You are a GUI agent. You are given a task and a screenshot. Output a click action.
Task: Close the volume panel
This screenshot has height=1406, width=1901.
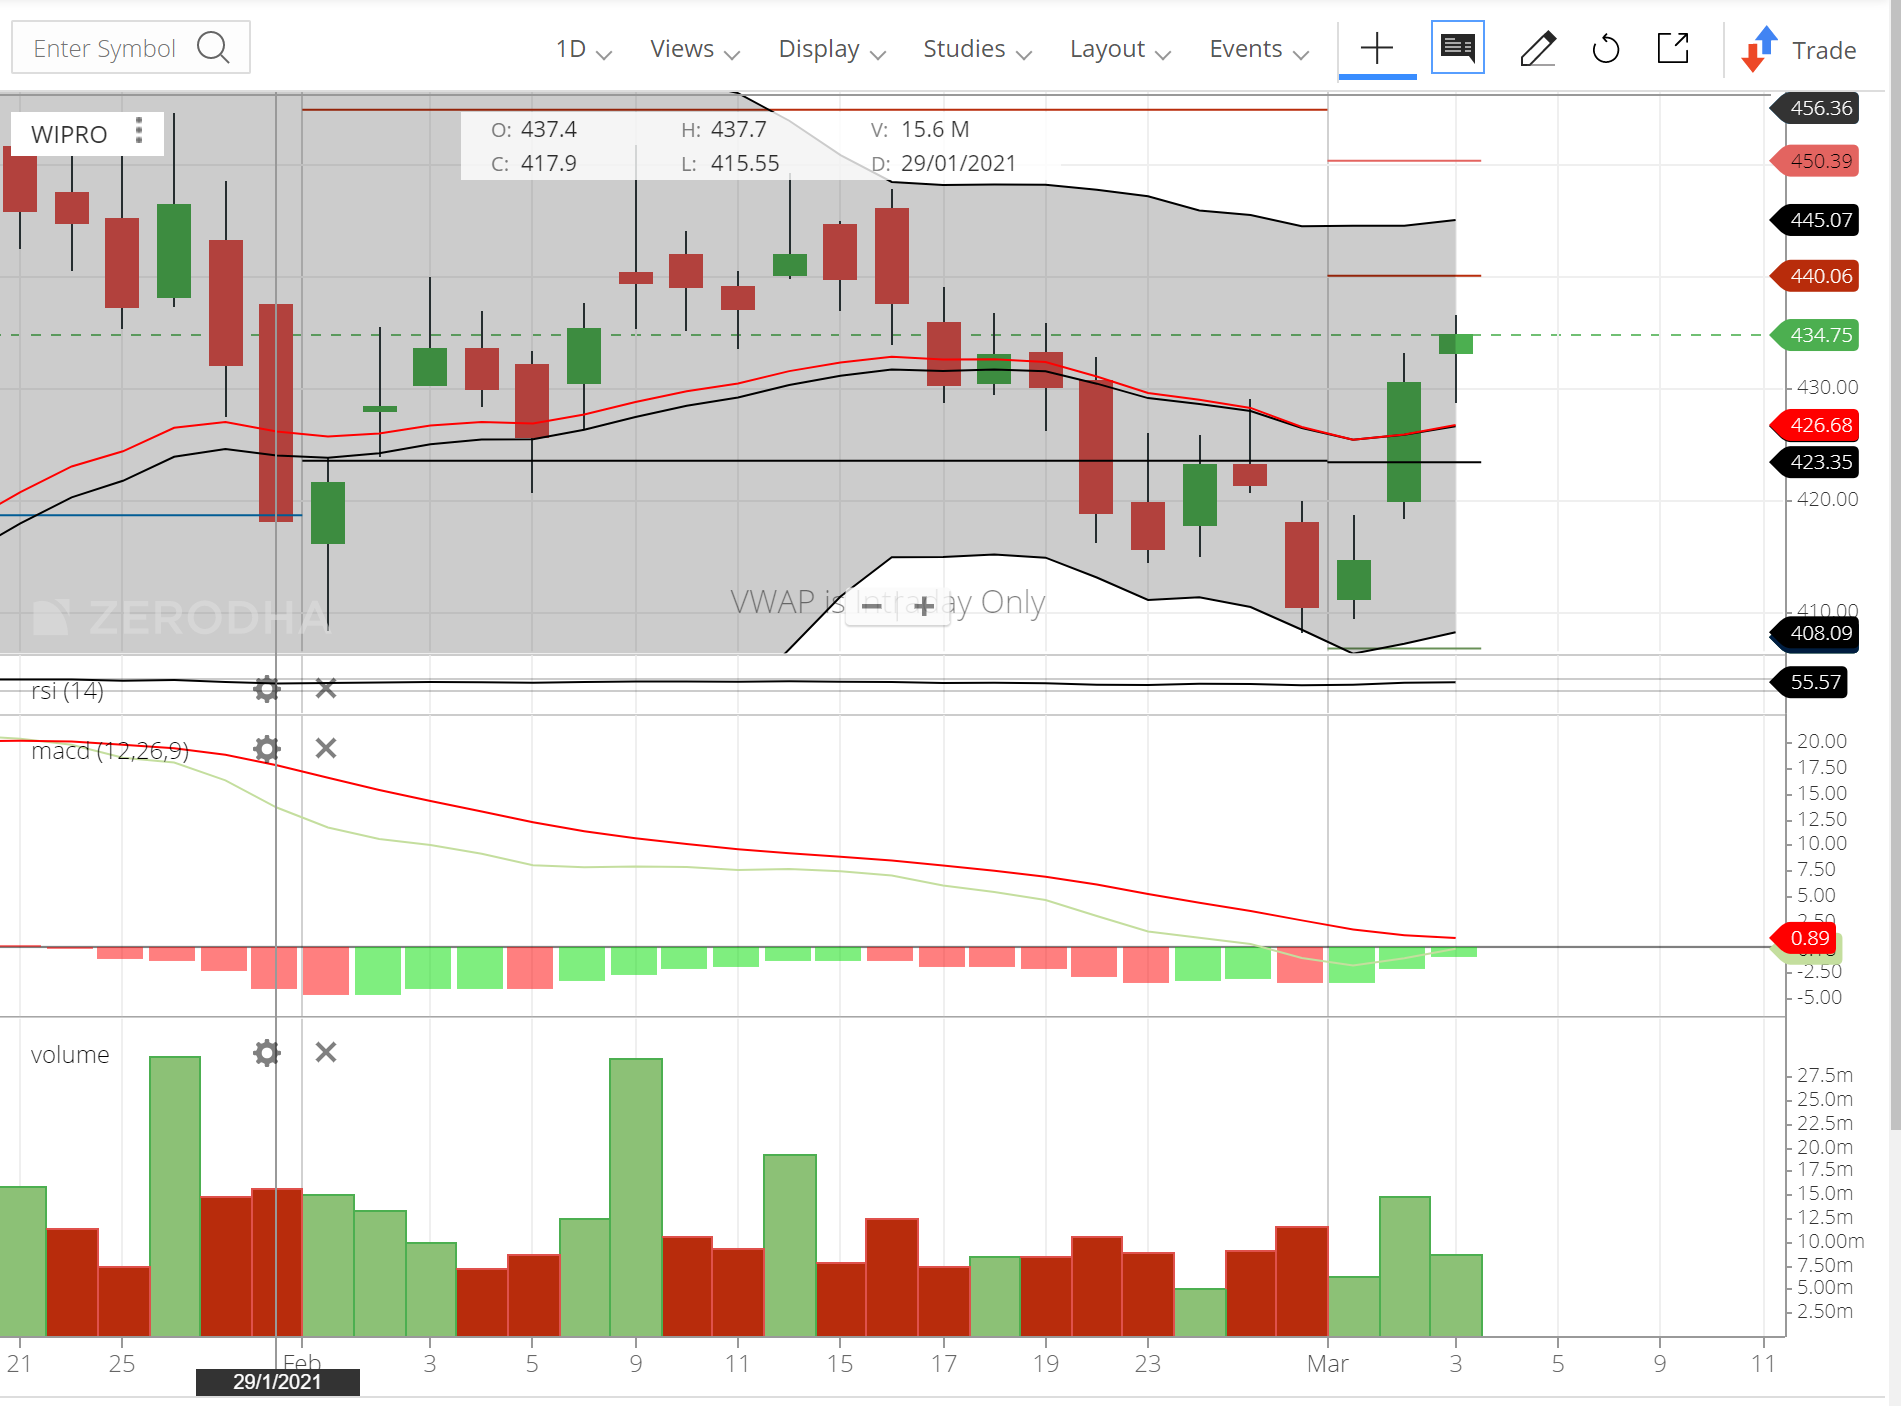[326, 1052]
